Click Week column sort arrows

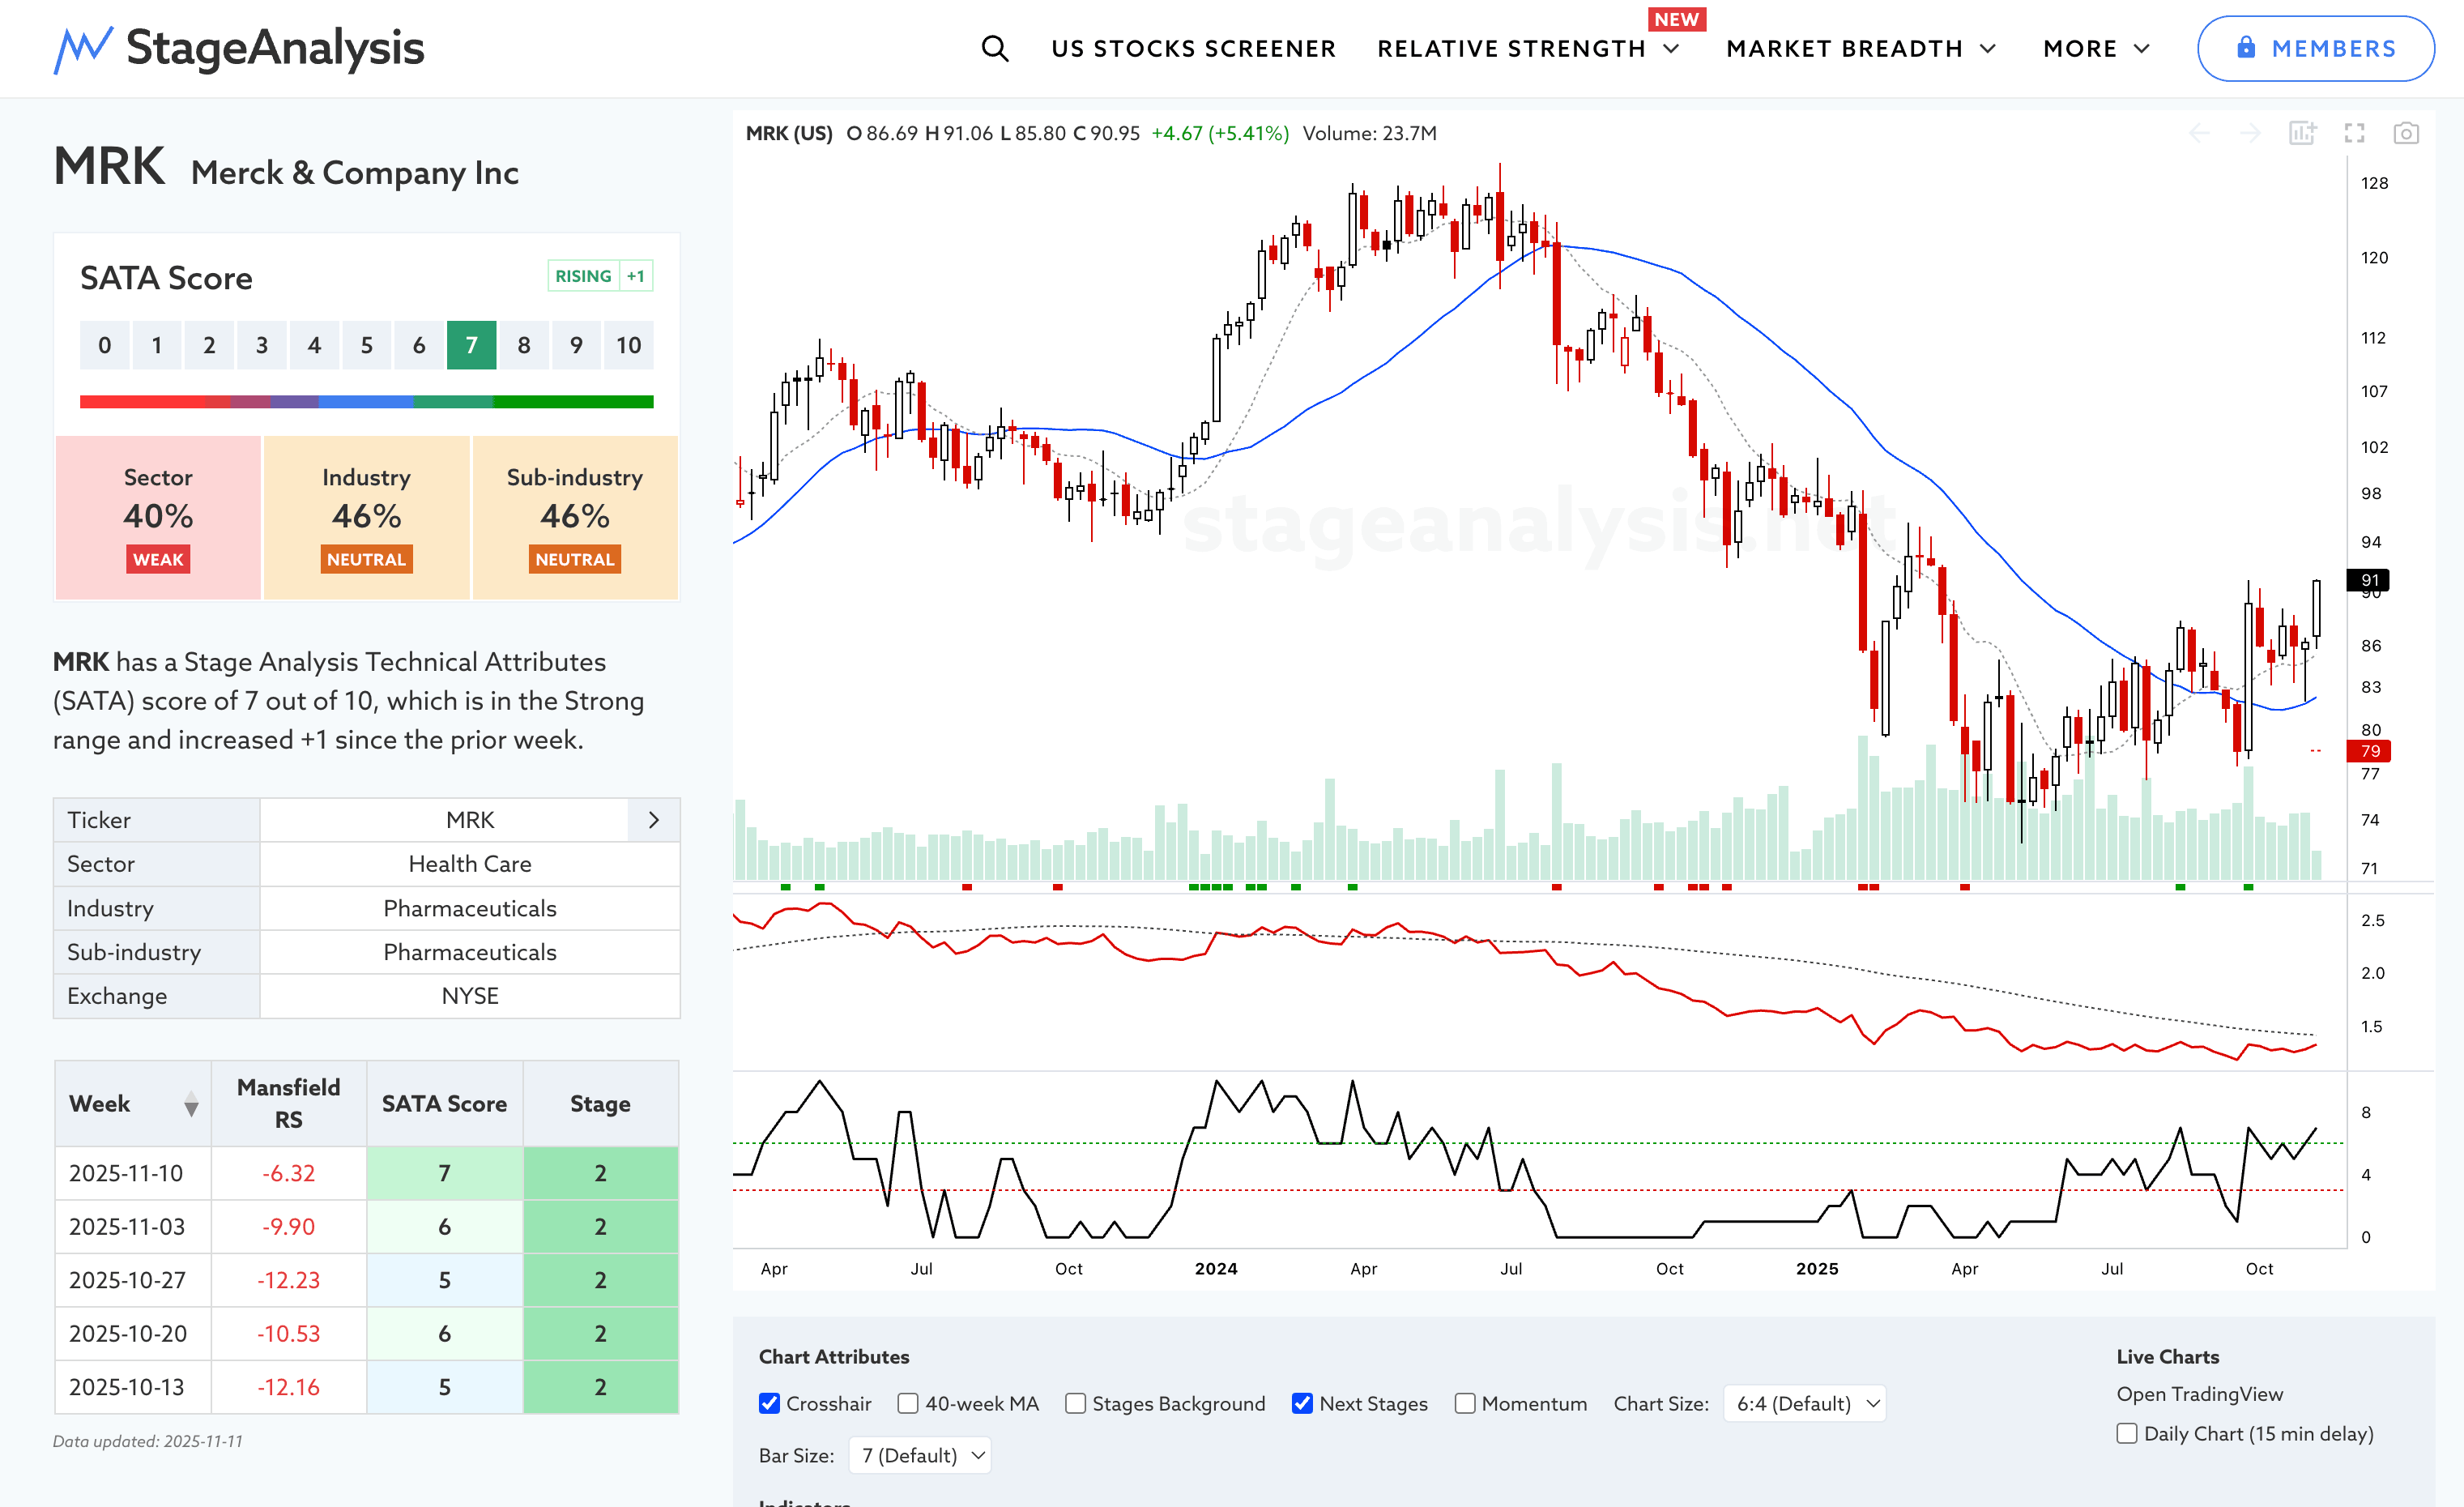(191, 1104)
